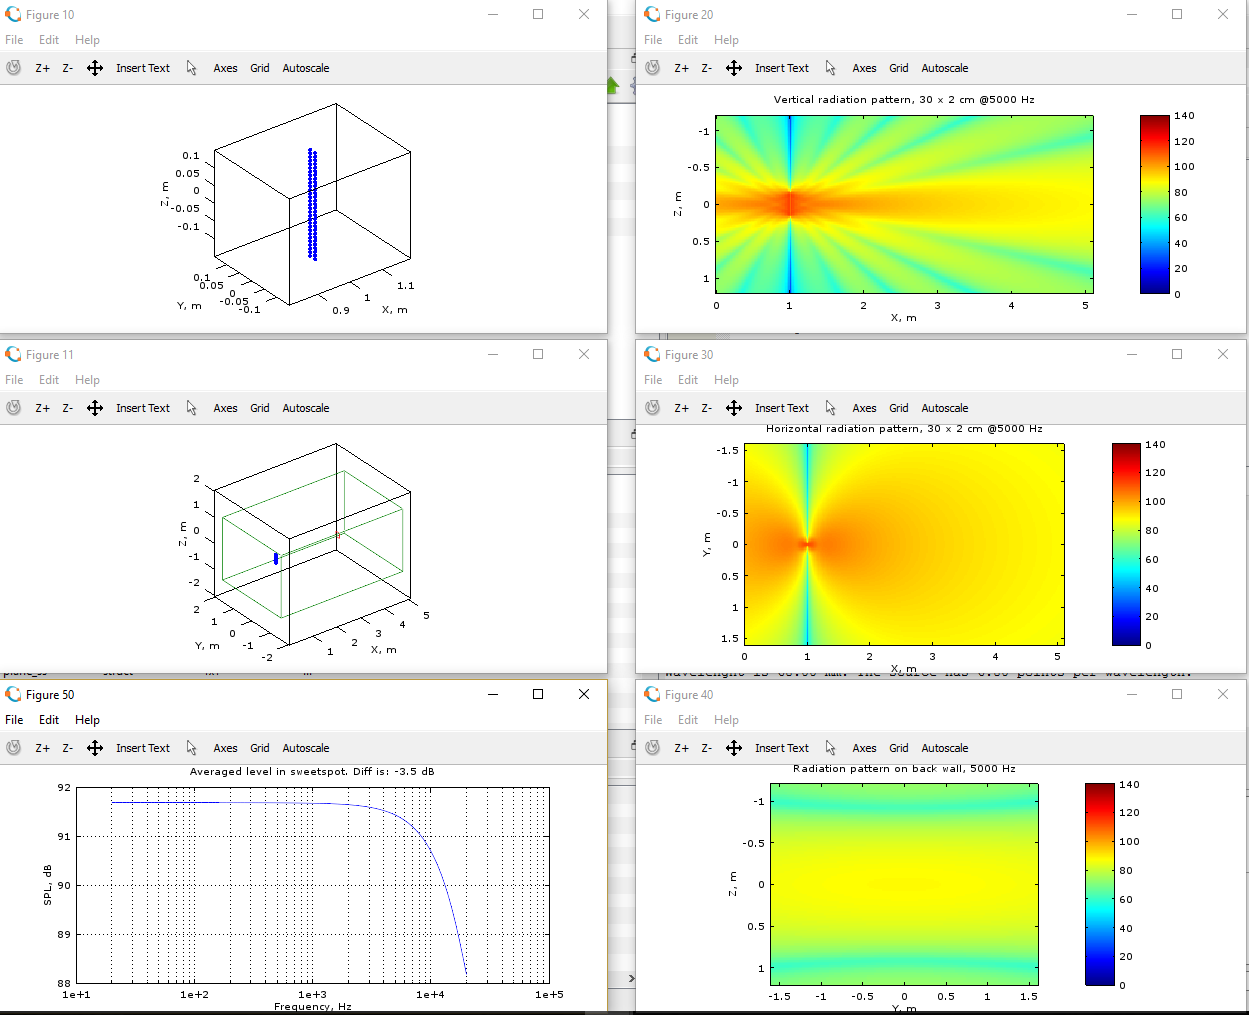Click Autoscale in Figure 40
1249x1015 pixels.
click(x=945, y=748)
